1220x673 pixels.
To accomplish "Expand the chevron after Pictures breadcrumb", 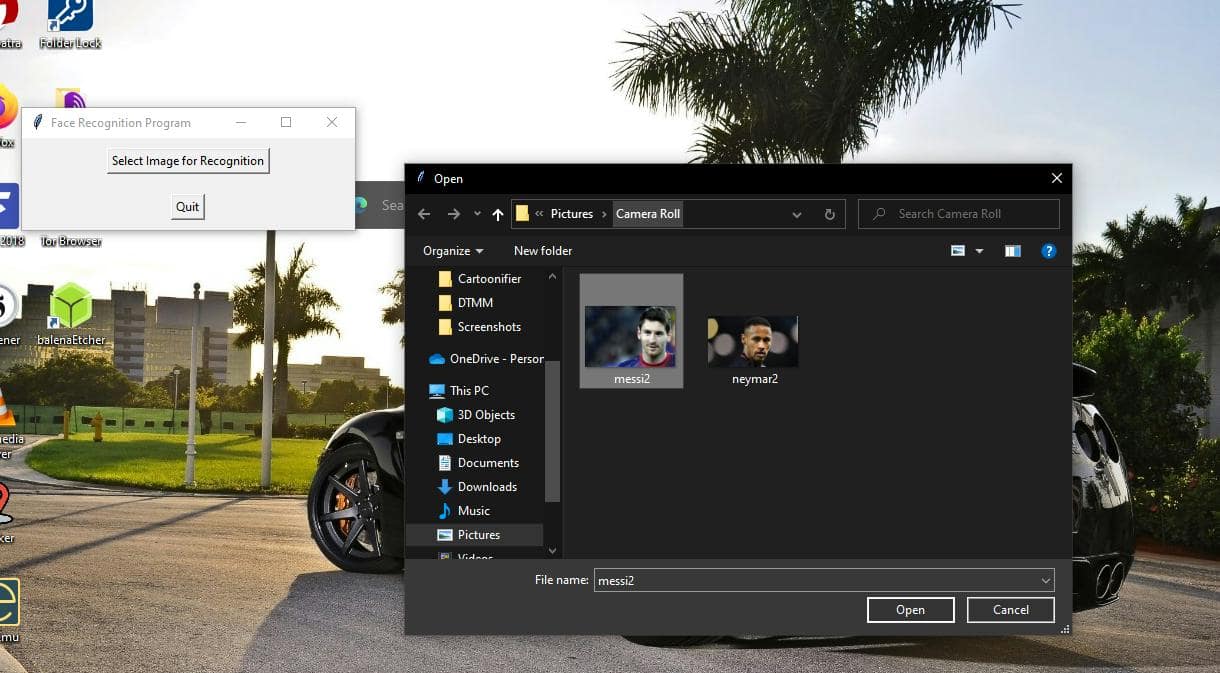I will [x=604, y=214].
